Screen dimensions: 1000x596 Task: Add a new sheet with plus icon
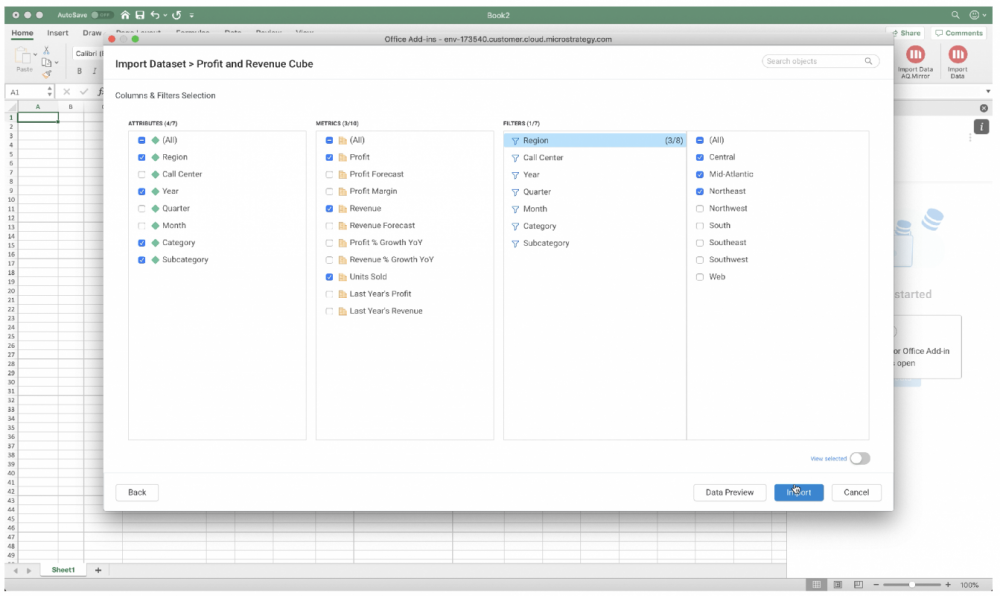(98, 570)
